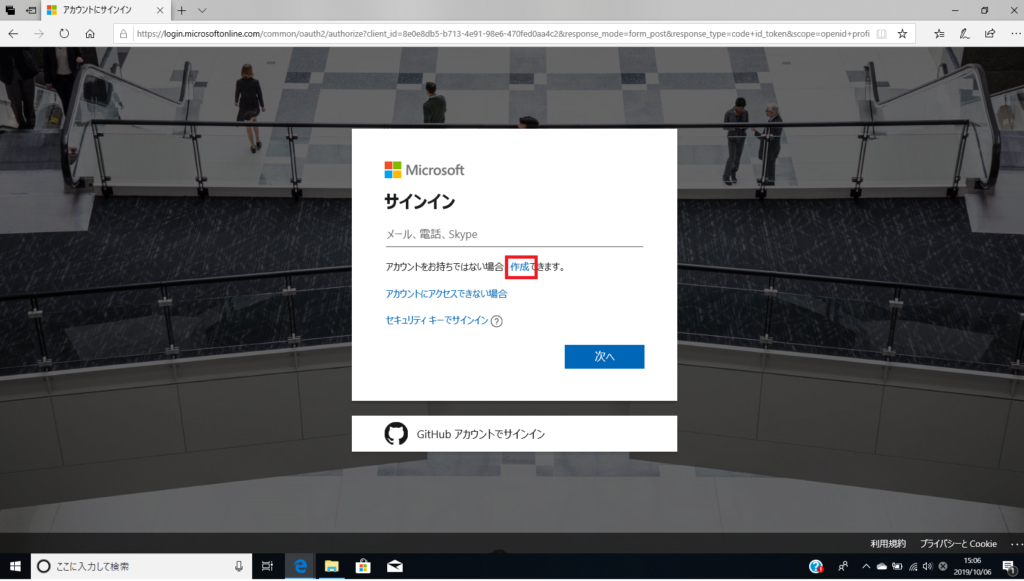This screenshot has height=581, width=1024.
Task: Click the volume speaker tray icon
Action: (x=927, y=566)
